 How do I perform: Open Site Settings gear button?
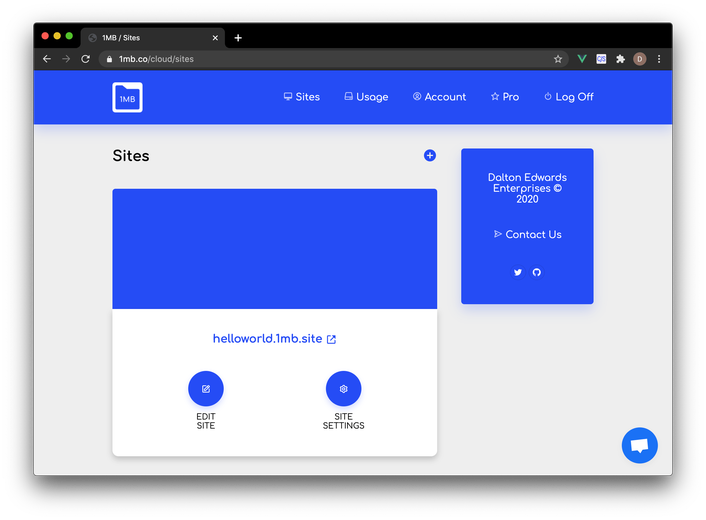coord(344,389)
